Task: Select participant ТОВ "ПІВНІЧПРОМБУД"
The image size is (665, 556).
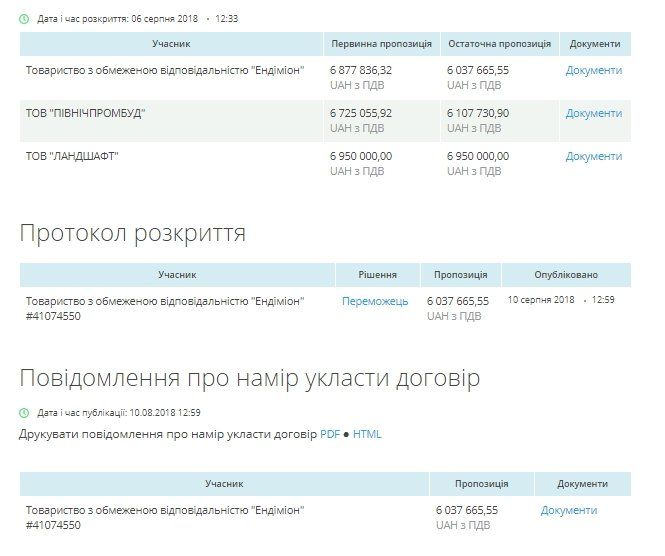Action: (85, 114)
